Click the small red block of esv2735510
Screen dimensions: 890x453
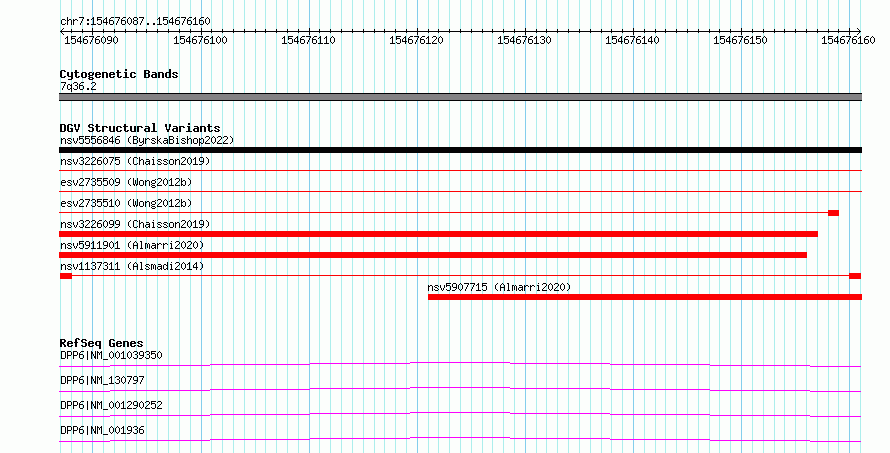point(833,213)
